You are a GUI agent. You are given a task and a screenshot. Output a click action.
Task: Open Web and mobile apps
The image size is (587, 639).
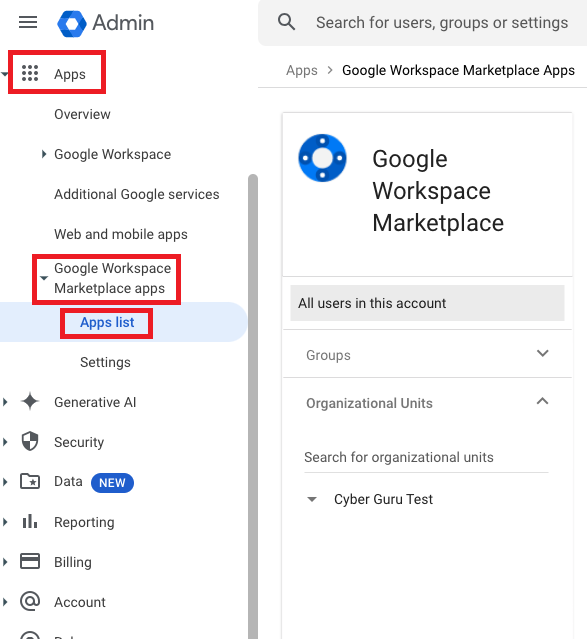pyautogui.click(x=121, y=234)
